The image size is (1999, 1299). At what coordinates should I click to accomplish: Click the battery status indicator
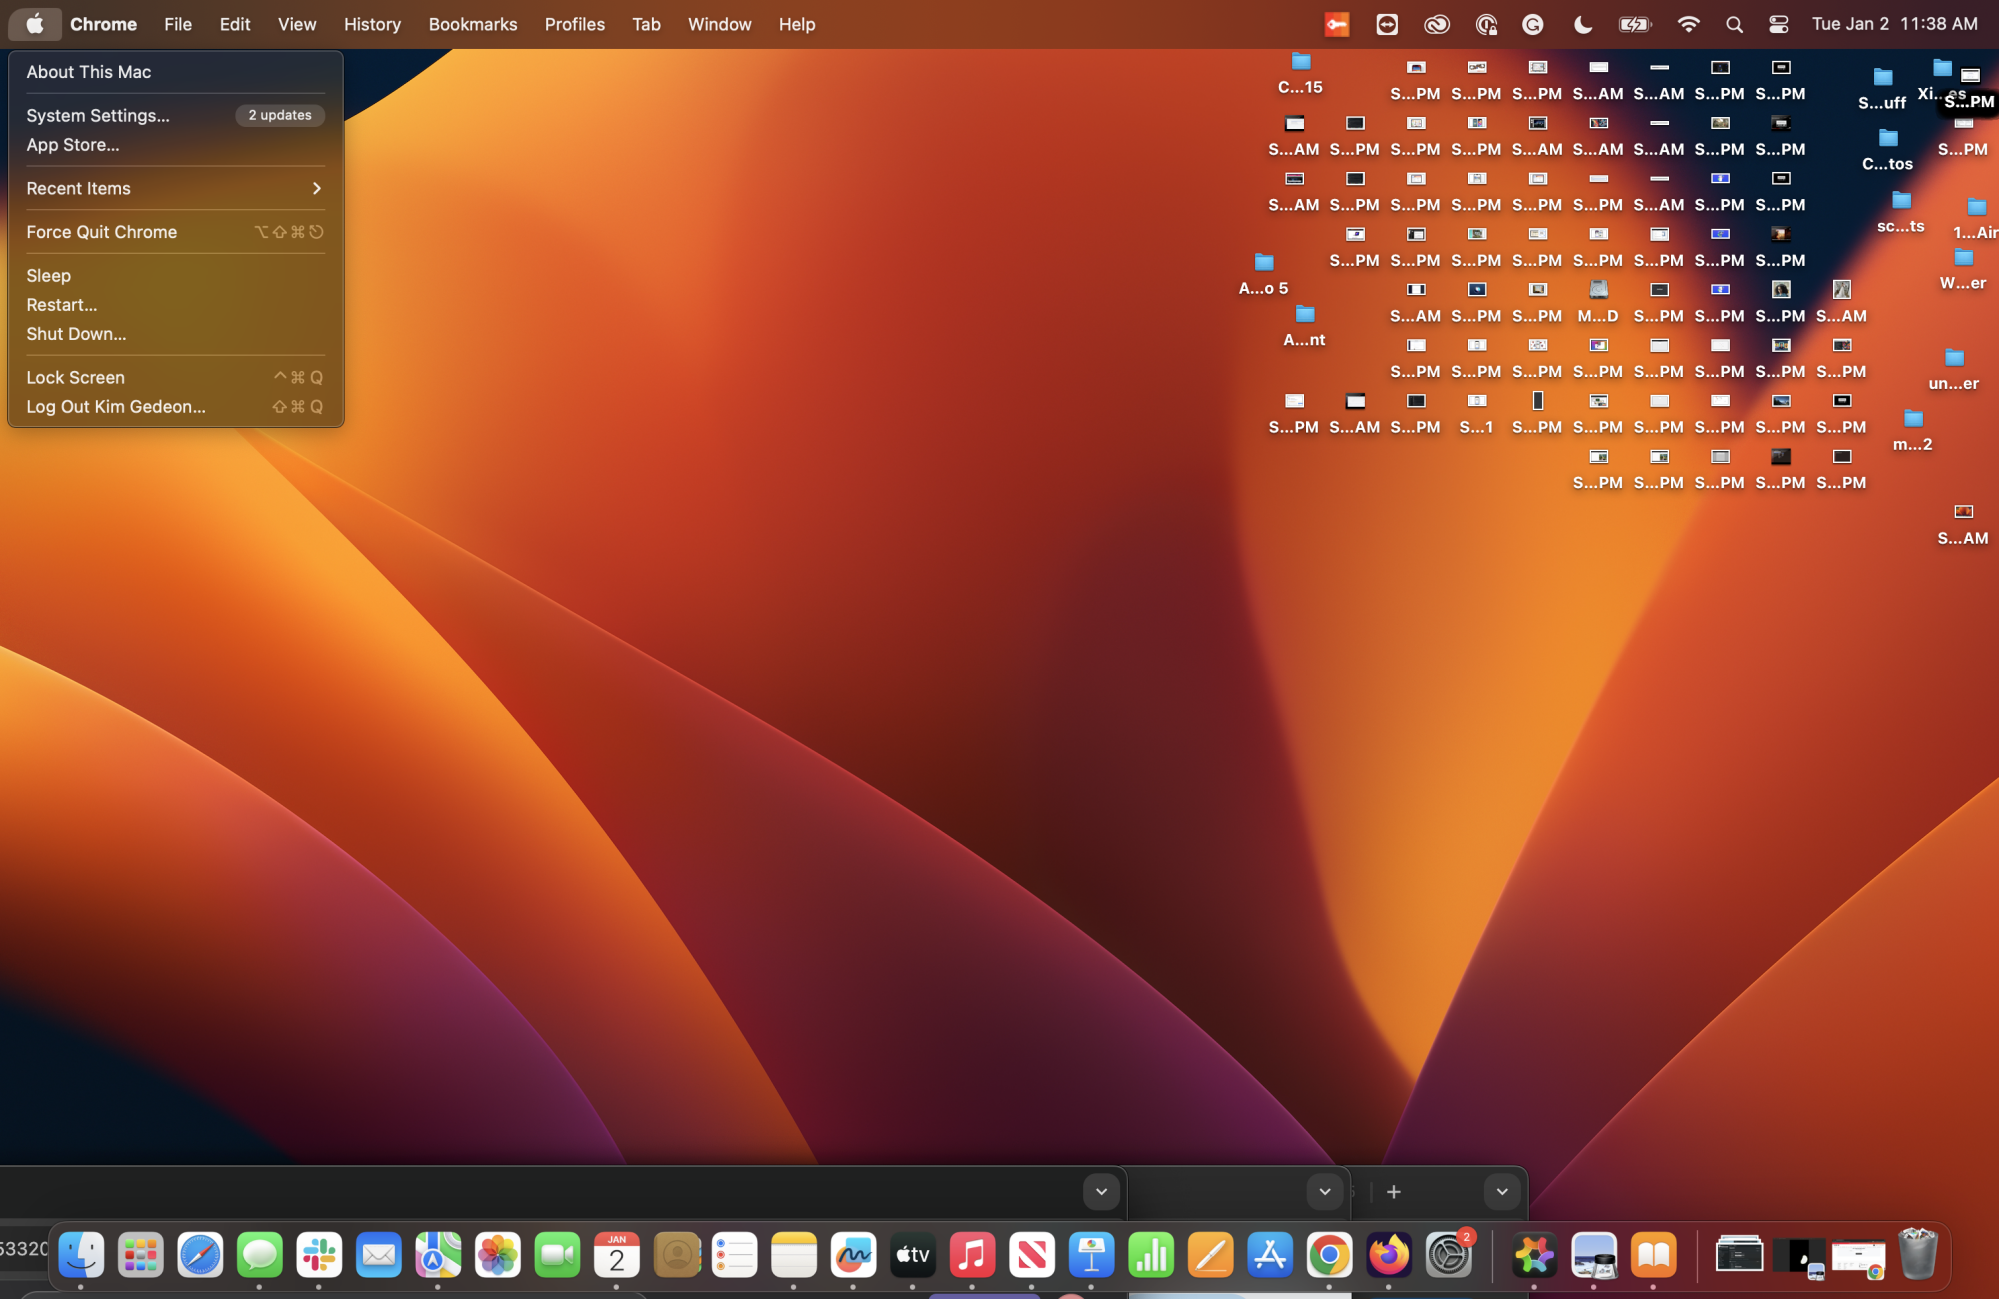coord(1634,24)
